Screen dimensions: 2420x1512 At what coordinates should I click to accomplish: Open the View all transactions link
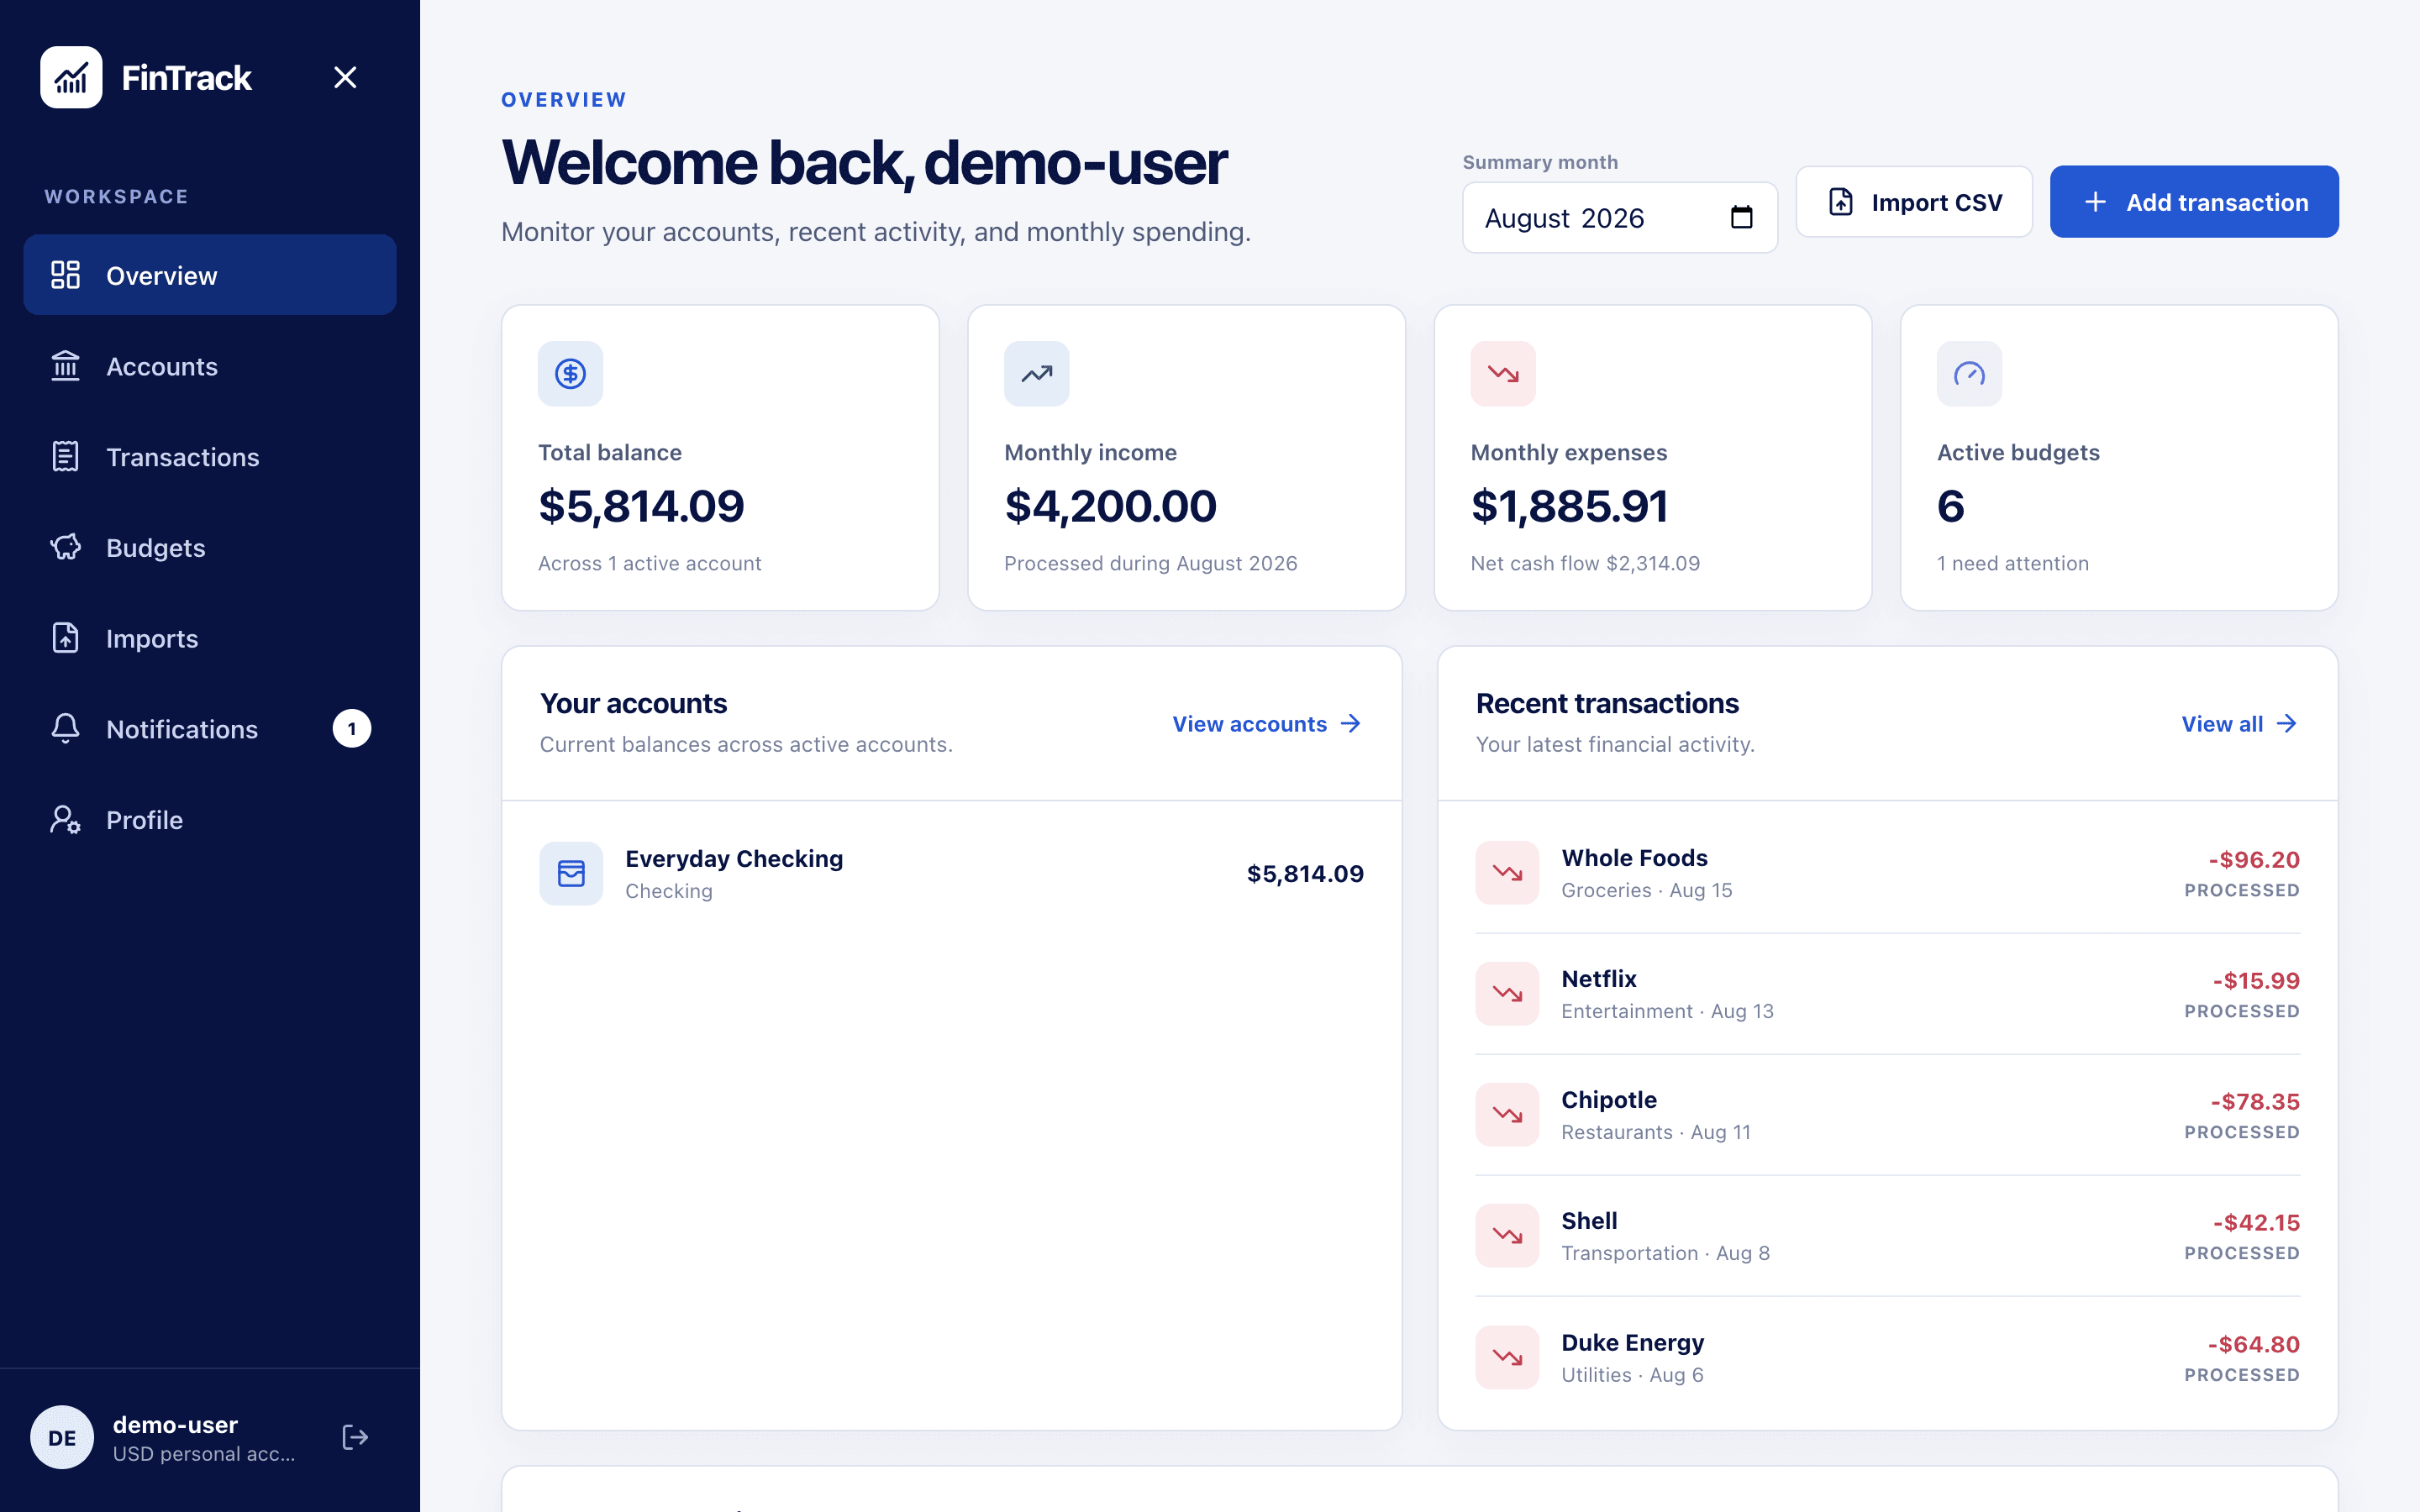click(2240, 723)
